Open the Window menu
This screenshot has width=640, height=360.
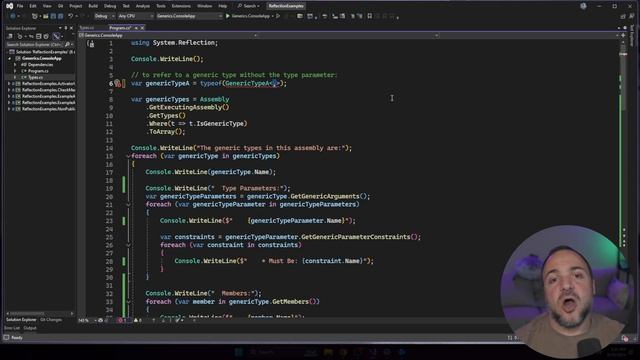click(204, 6)
